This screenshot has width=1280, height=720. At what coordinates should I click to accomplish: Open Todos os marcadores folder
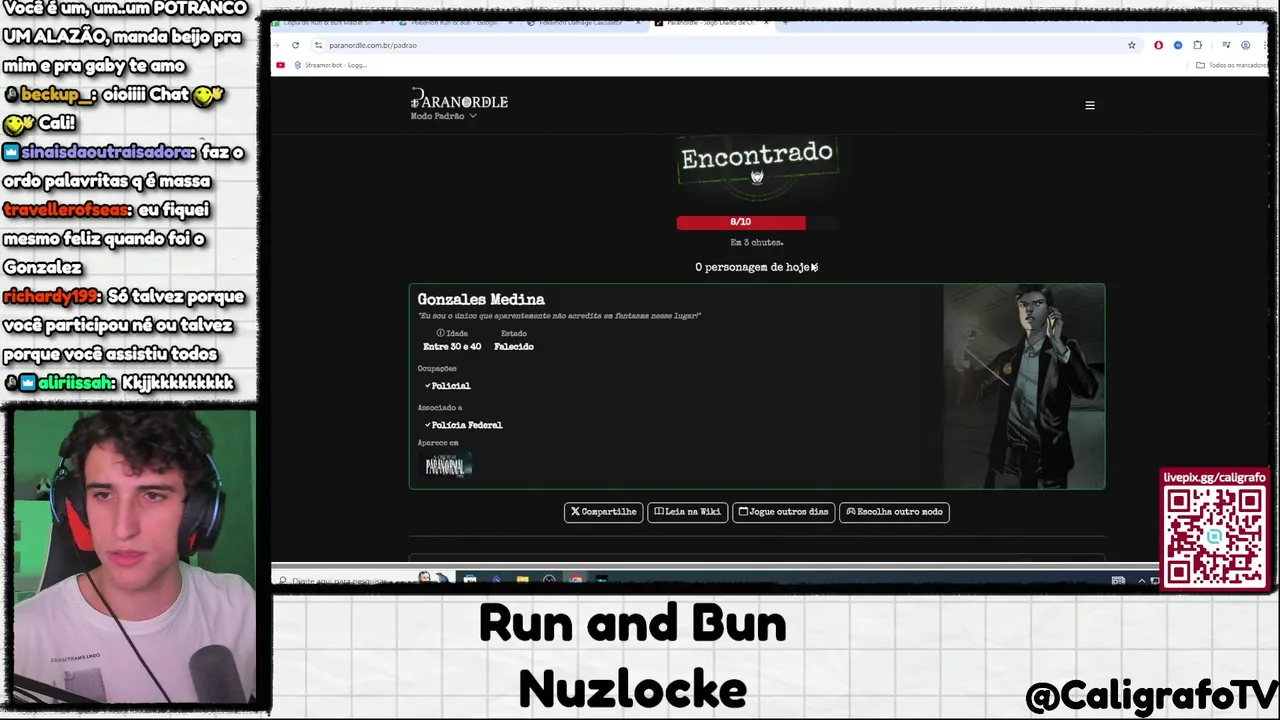click(x=1231, y=65)
